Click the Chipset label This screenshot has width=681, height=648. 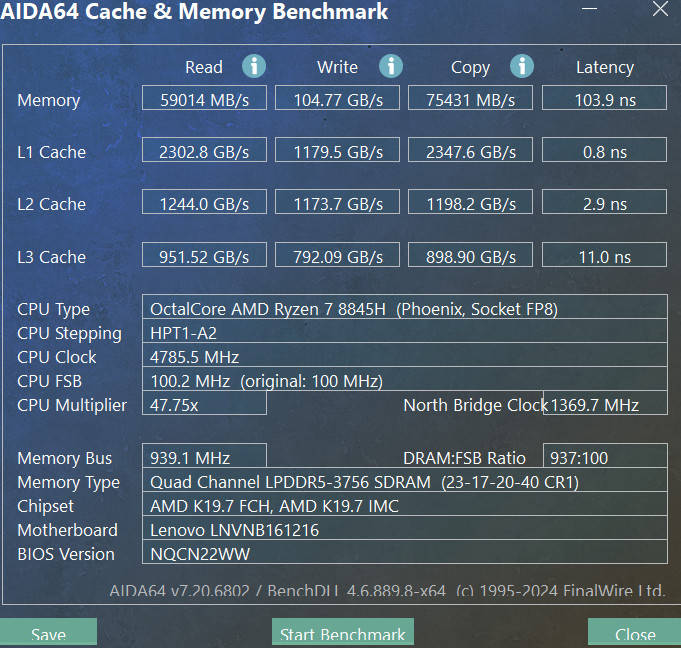[x=46, y=506]
